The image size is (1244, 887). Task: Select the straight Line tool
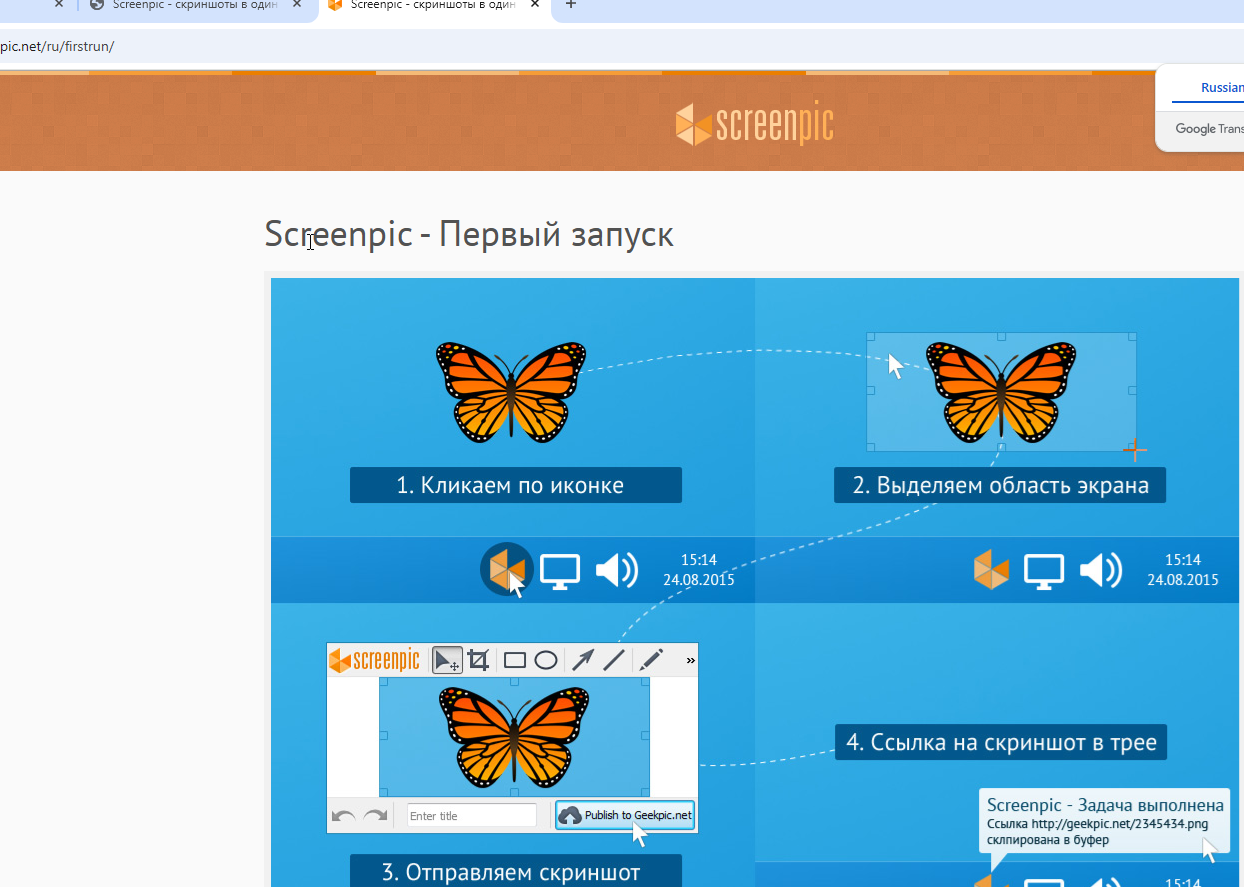point(614,660)
